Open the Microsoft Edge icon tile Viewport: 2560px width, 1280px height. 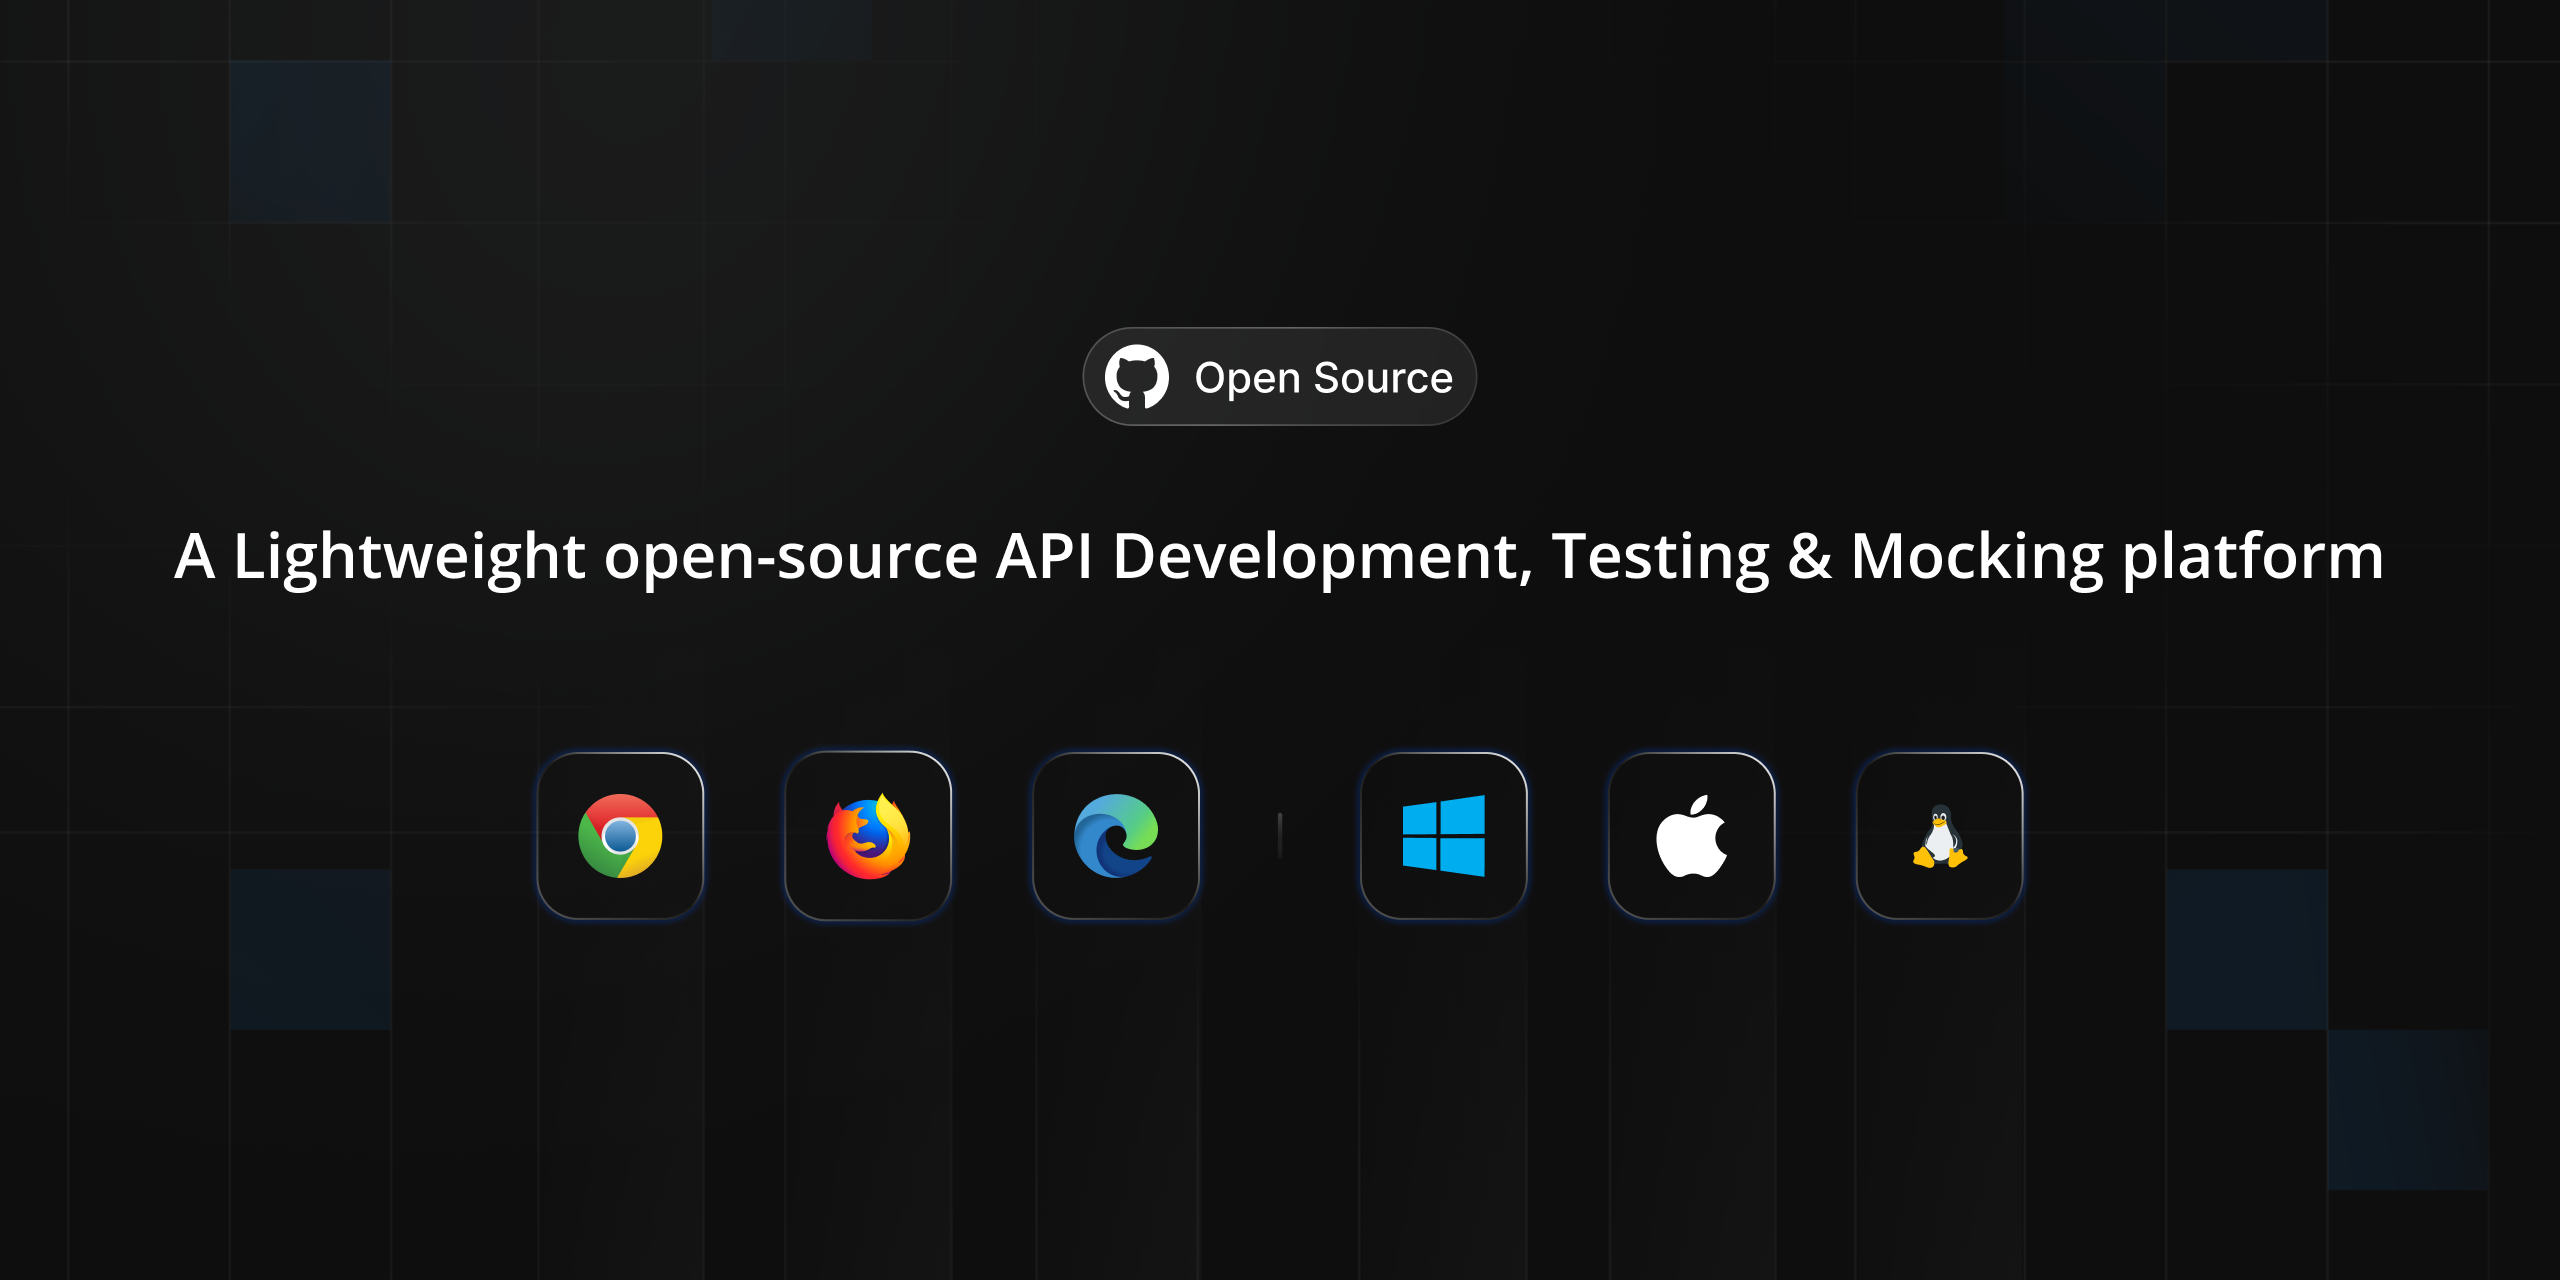coord(1116,836)
